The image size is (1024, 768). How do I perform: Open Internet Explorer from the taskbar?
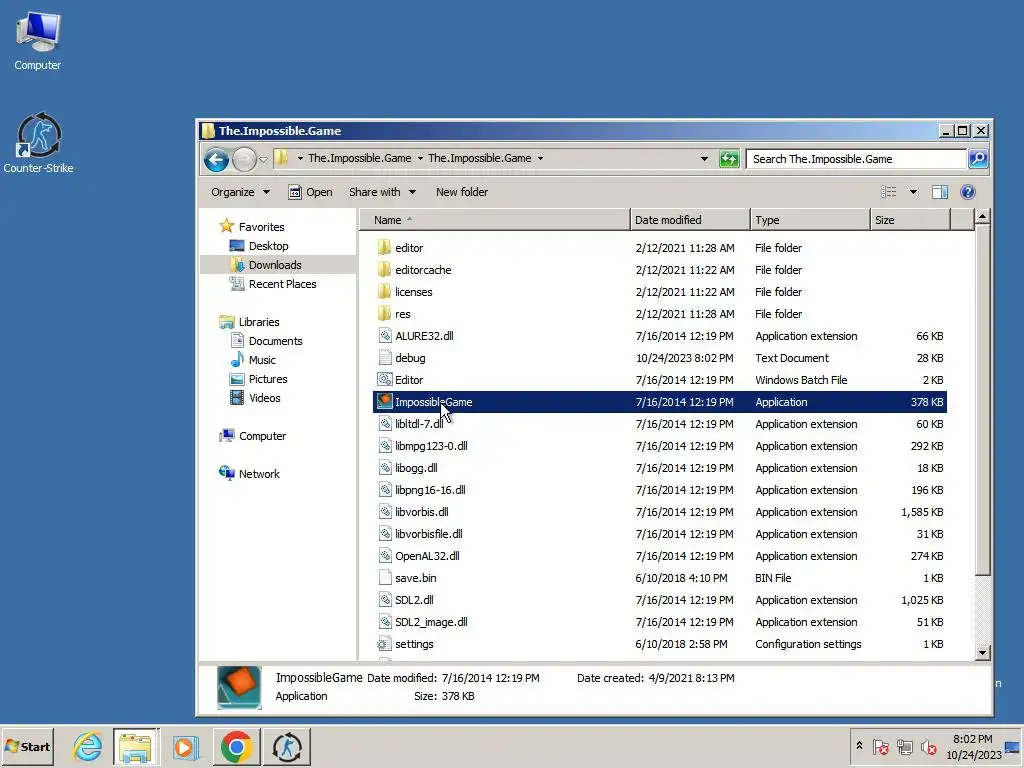(88, 747)
